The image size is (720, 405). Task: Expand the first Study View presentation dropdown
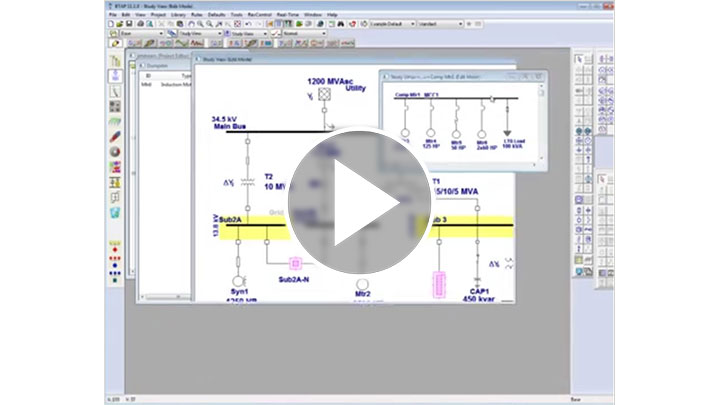(219, 34)
